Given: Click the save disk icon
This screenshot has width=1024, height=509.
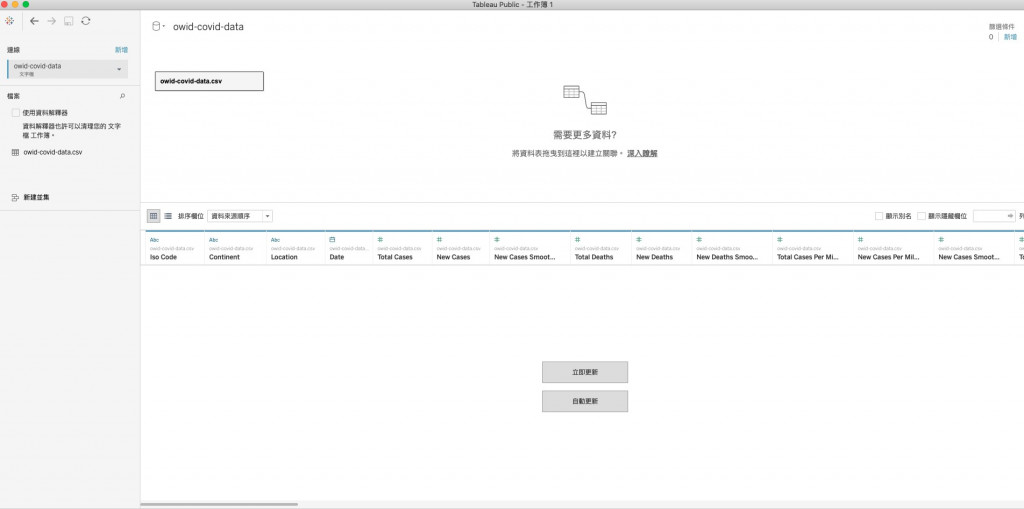Looking at the screenshot, I should [x=69, y=21].
